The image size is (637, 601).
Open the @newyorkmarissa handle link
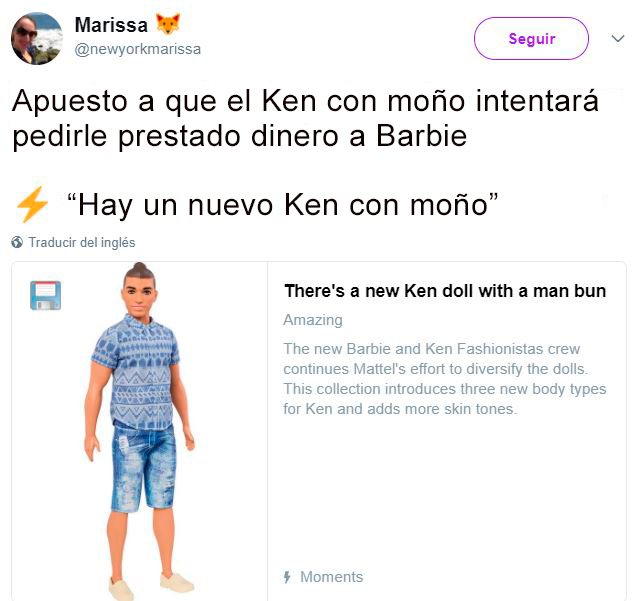coord(138,49)
